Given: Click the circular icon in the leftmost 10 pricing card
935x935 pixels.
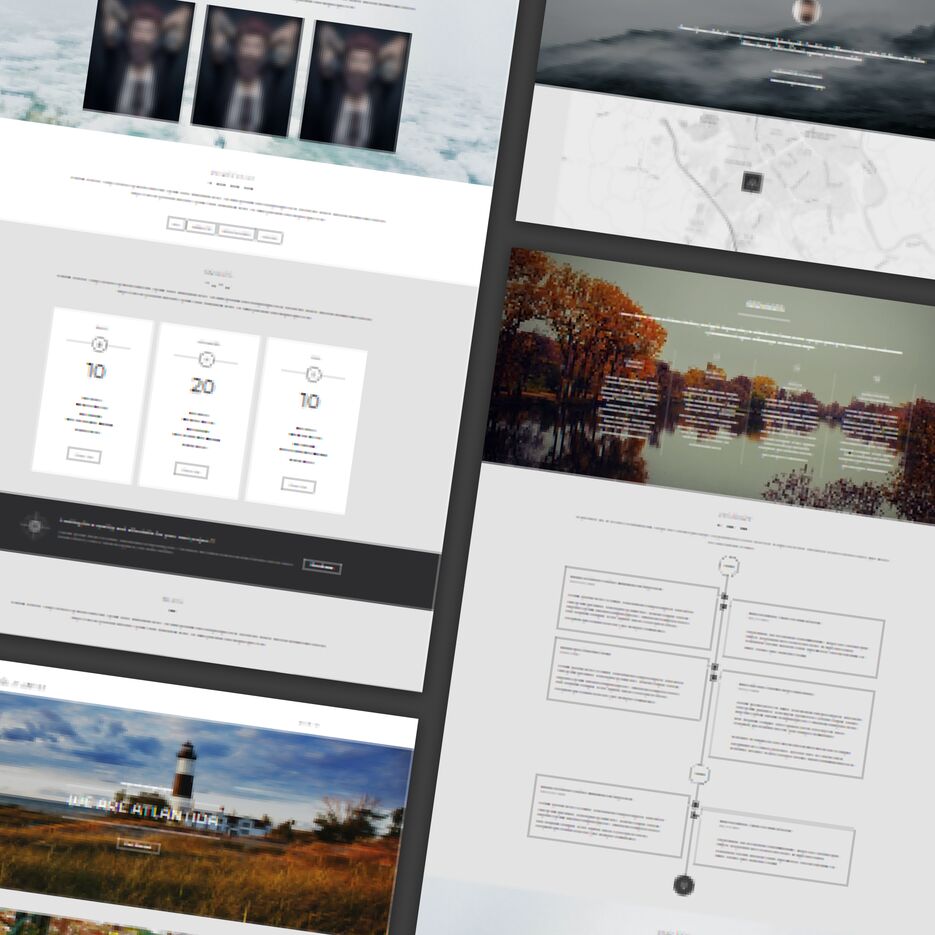Looking at the screenshot, I should click(99, 344).
